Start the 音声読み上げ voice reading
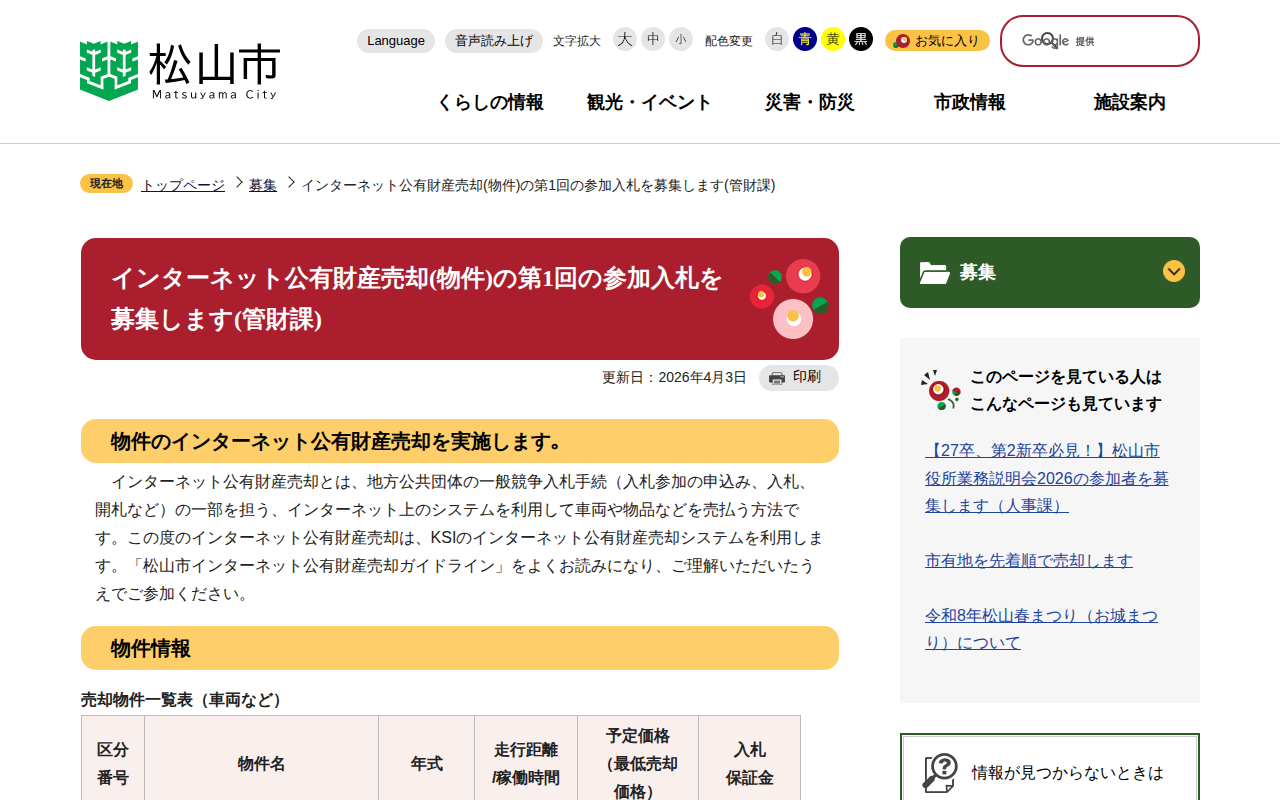Screen dimensions: 1280x800 click(494, 41)
